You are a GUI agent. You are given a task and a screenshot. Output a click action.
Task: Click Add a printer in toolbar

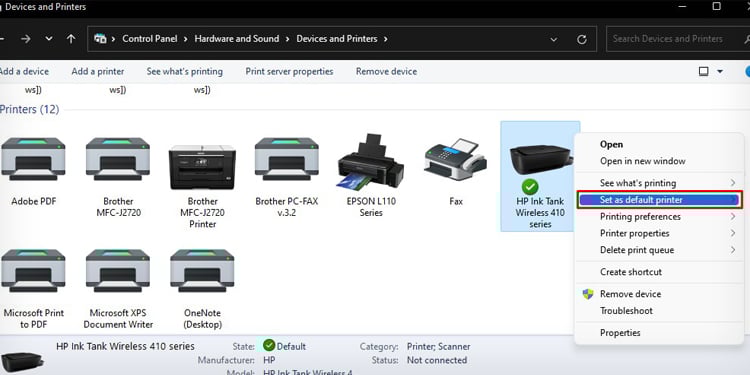click(98, 71)
